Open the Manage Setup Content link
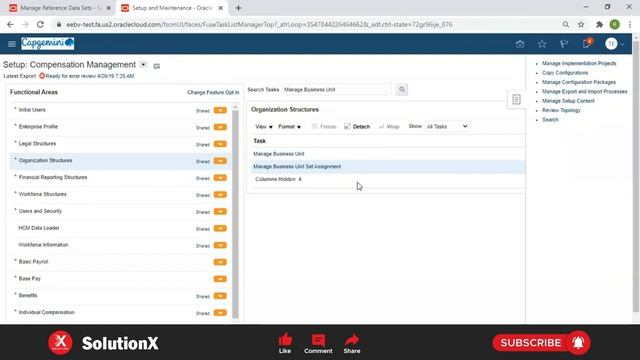 point(568,101)
